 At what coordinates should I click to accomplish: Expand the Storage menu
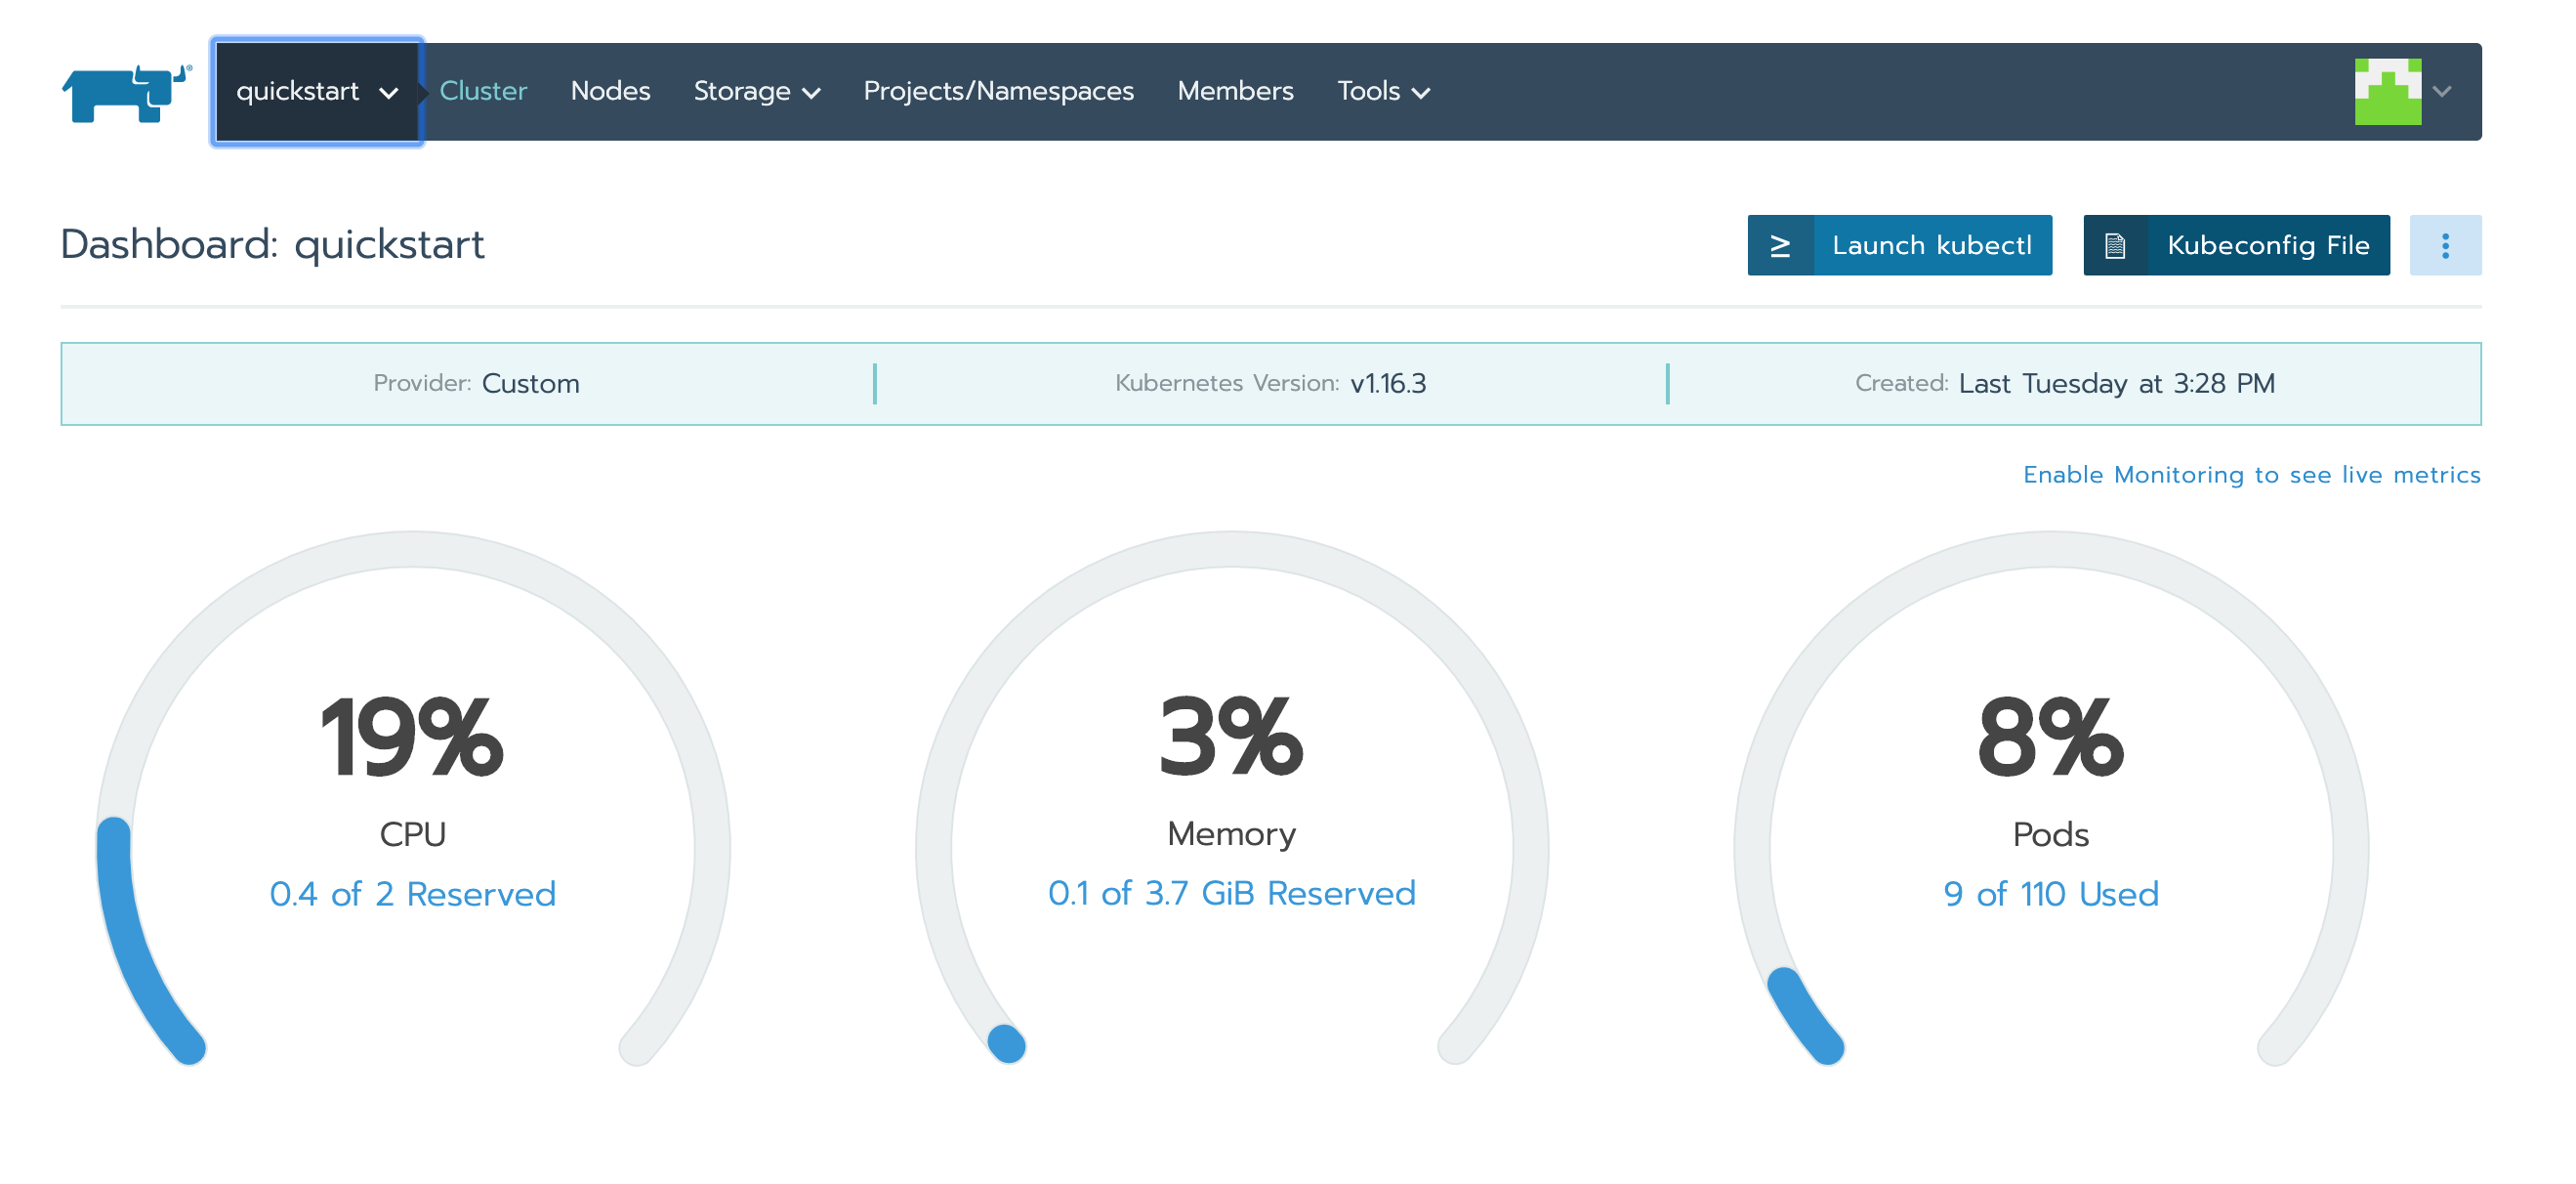point(757,91)
